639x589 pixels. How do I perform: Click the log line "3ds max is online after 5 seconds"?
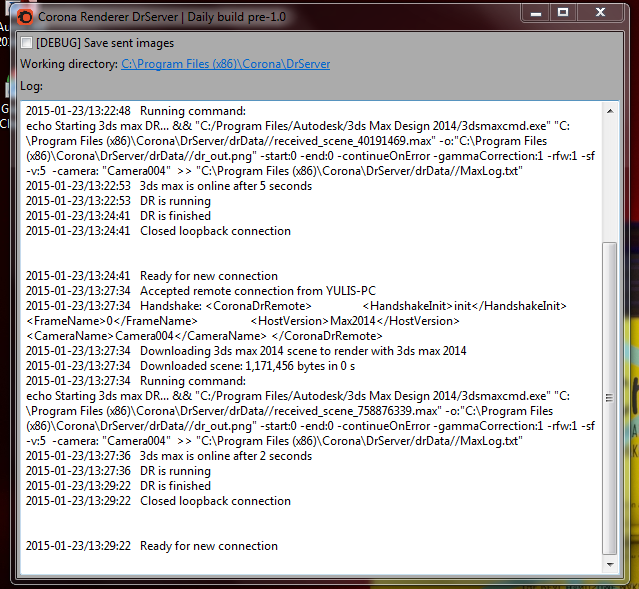pyautogui.click(x=169, y=186)
